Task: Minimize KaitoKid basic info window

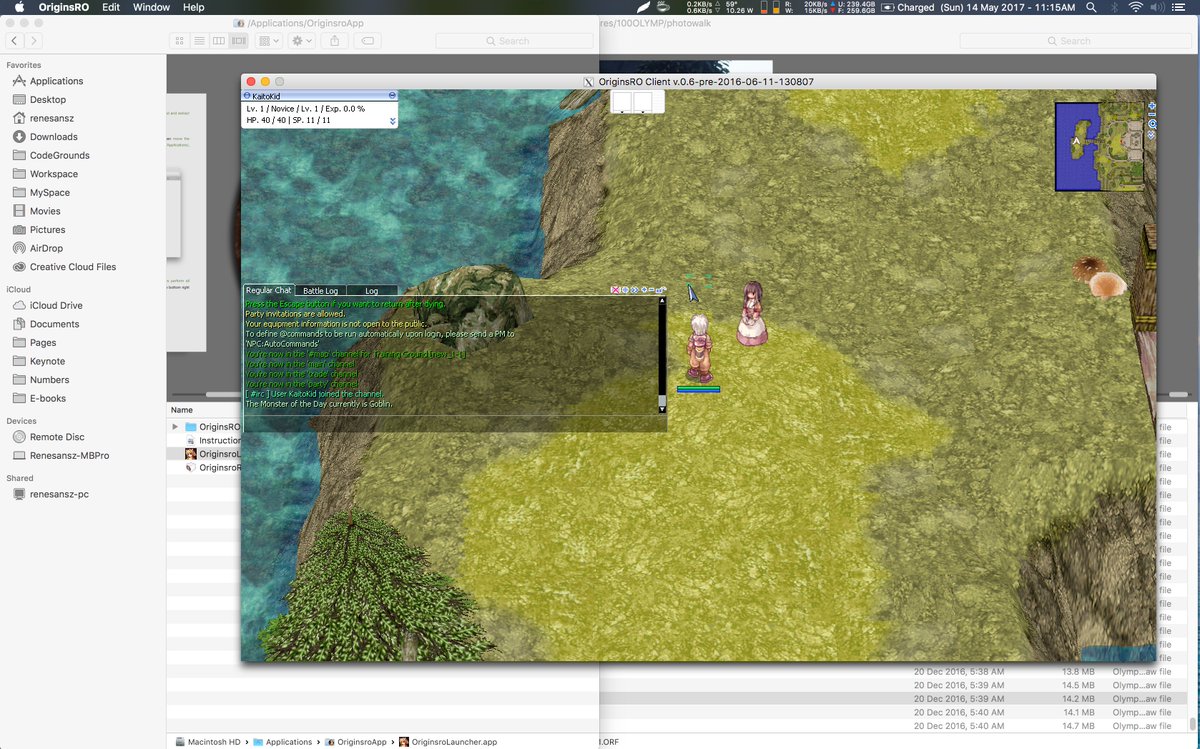Action: click(x=392, y=96)
